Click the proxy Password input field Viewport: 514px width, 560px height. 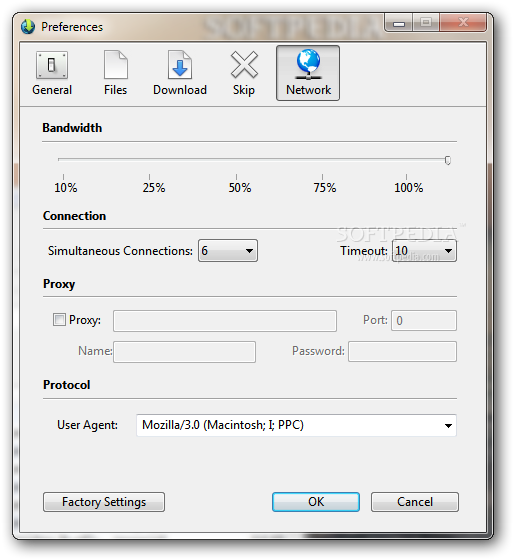point(402,352)
